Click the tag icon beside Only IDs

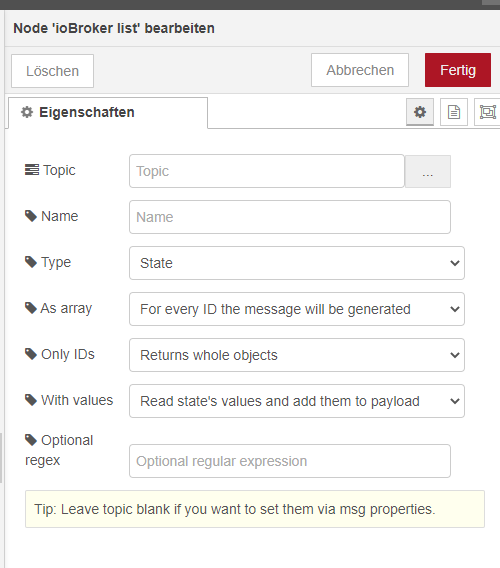(31, 354)
